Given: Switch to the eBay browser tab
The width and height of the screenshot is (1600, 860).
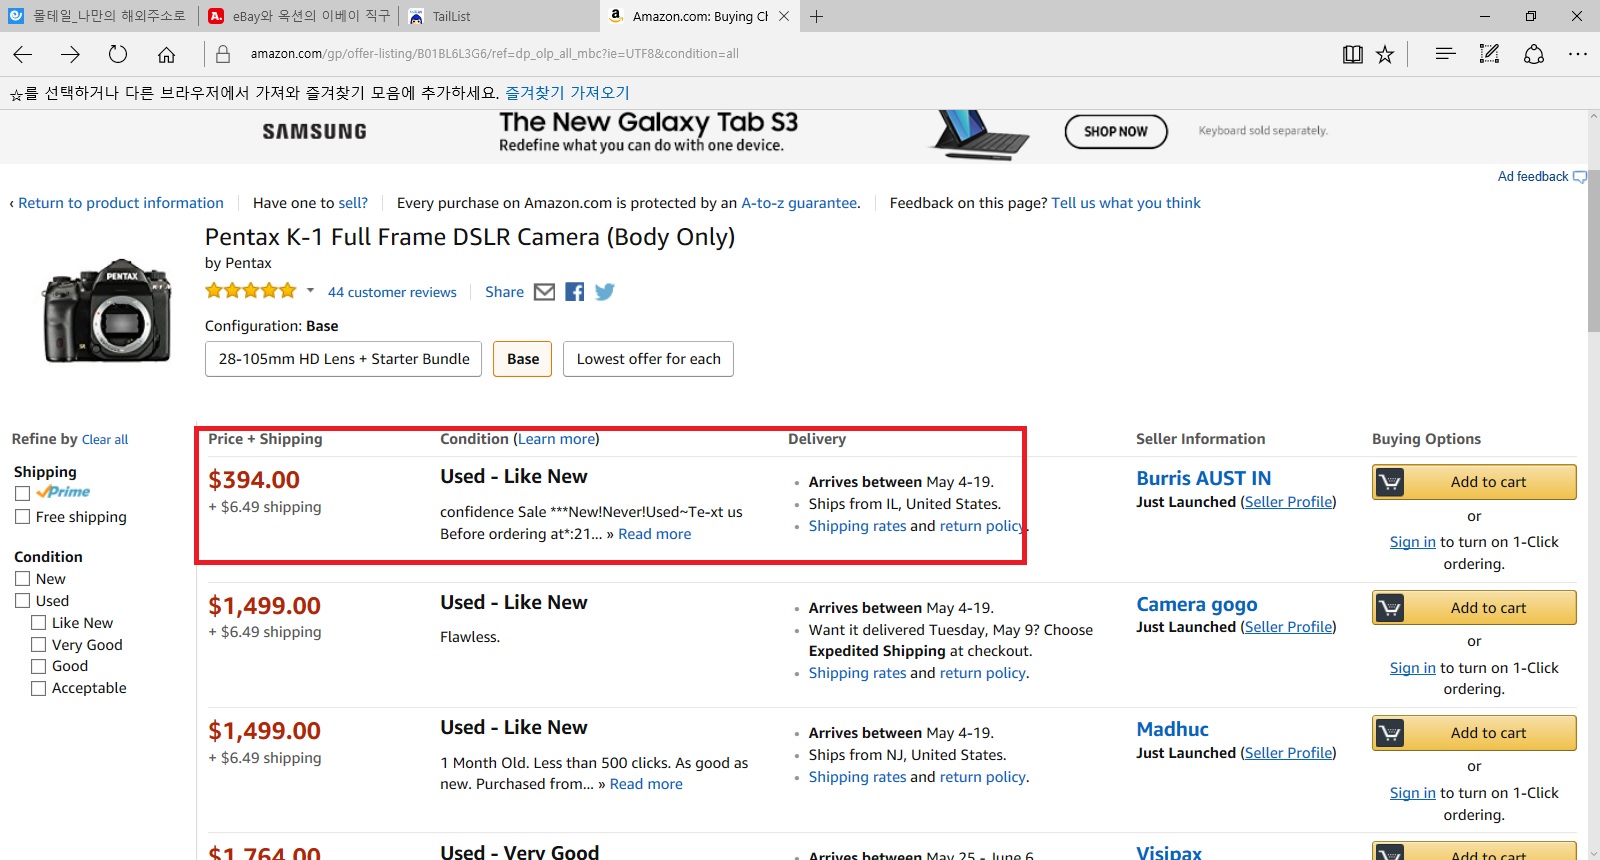Looking at the screenshot, I should pos(298,16).
